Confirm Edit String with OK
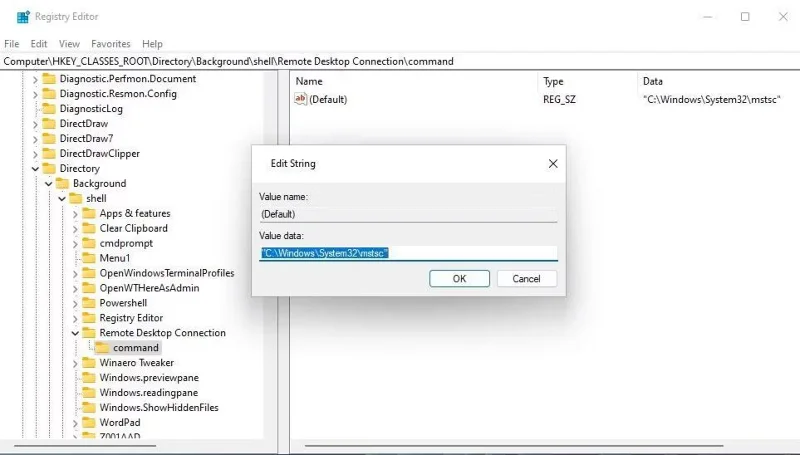The width and height of the screenshot is (800, 455). (x=459, y=279)
